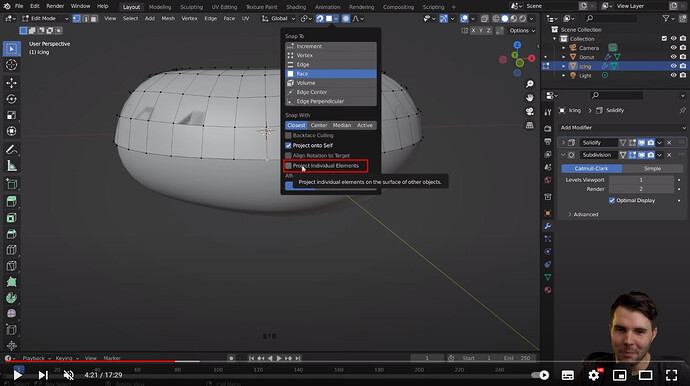Open Subdivision modifier extra options arrow
Viewport: 690px width, 386px height.
pos(659,155)
